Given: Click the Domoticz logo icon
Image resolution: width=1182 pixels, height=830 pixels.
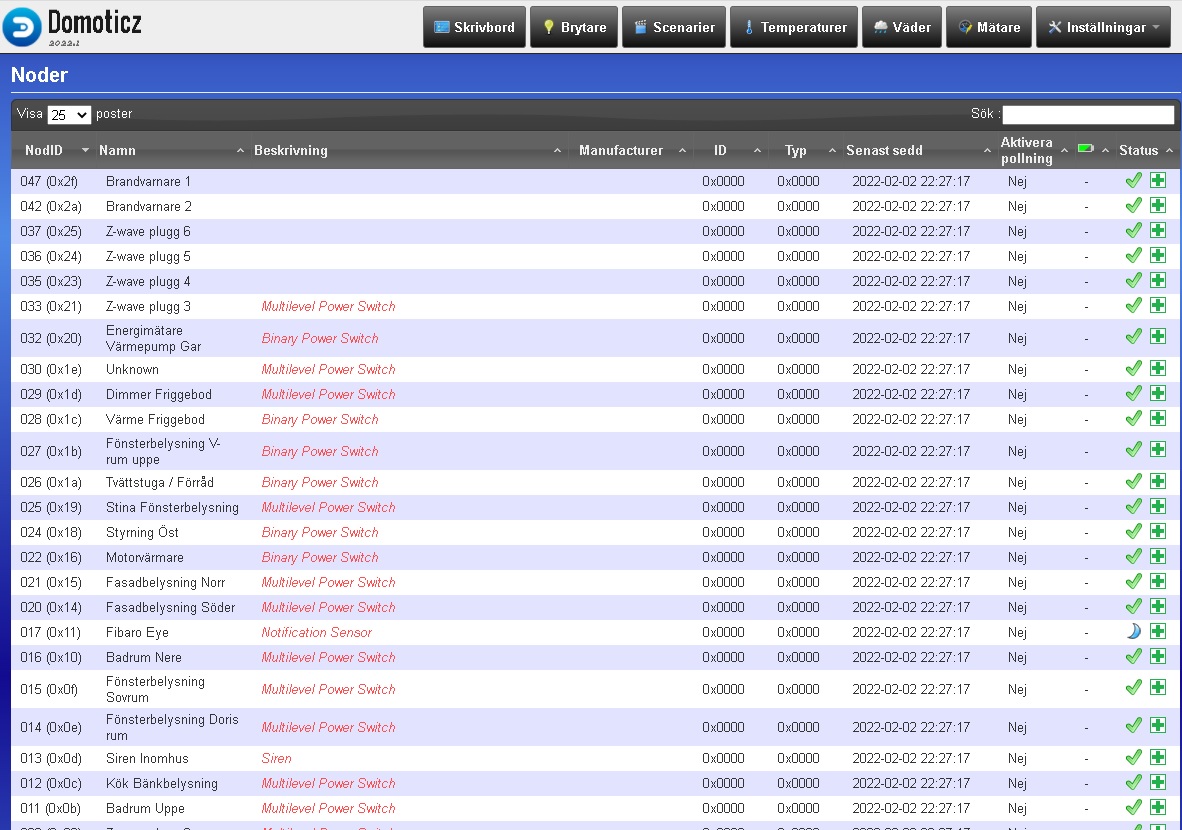Looking at the screenshot, I should 22,27.
